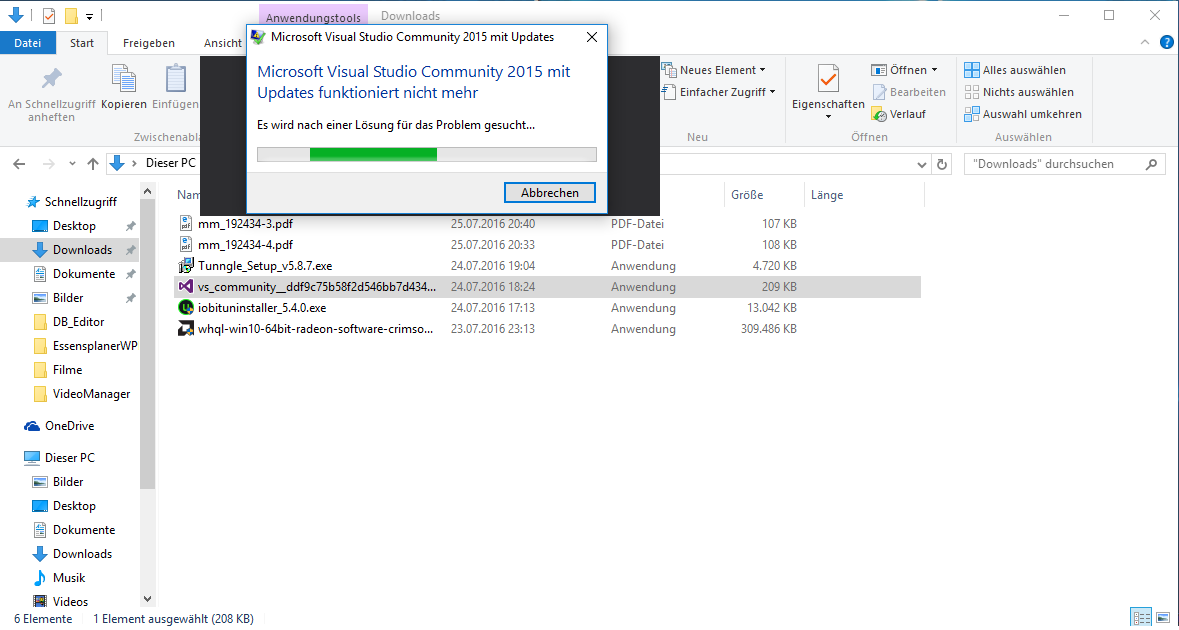Open Eigenschaften dropdown arrow below icon

click(828, 117)
